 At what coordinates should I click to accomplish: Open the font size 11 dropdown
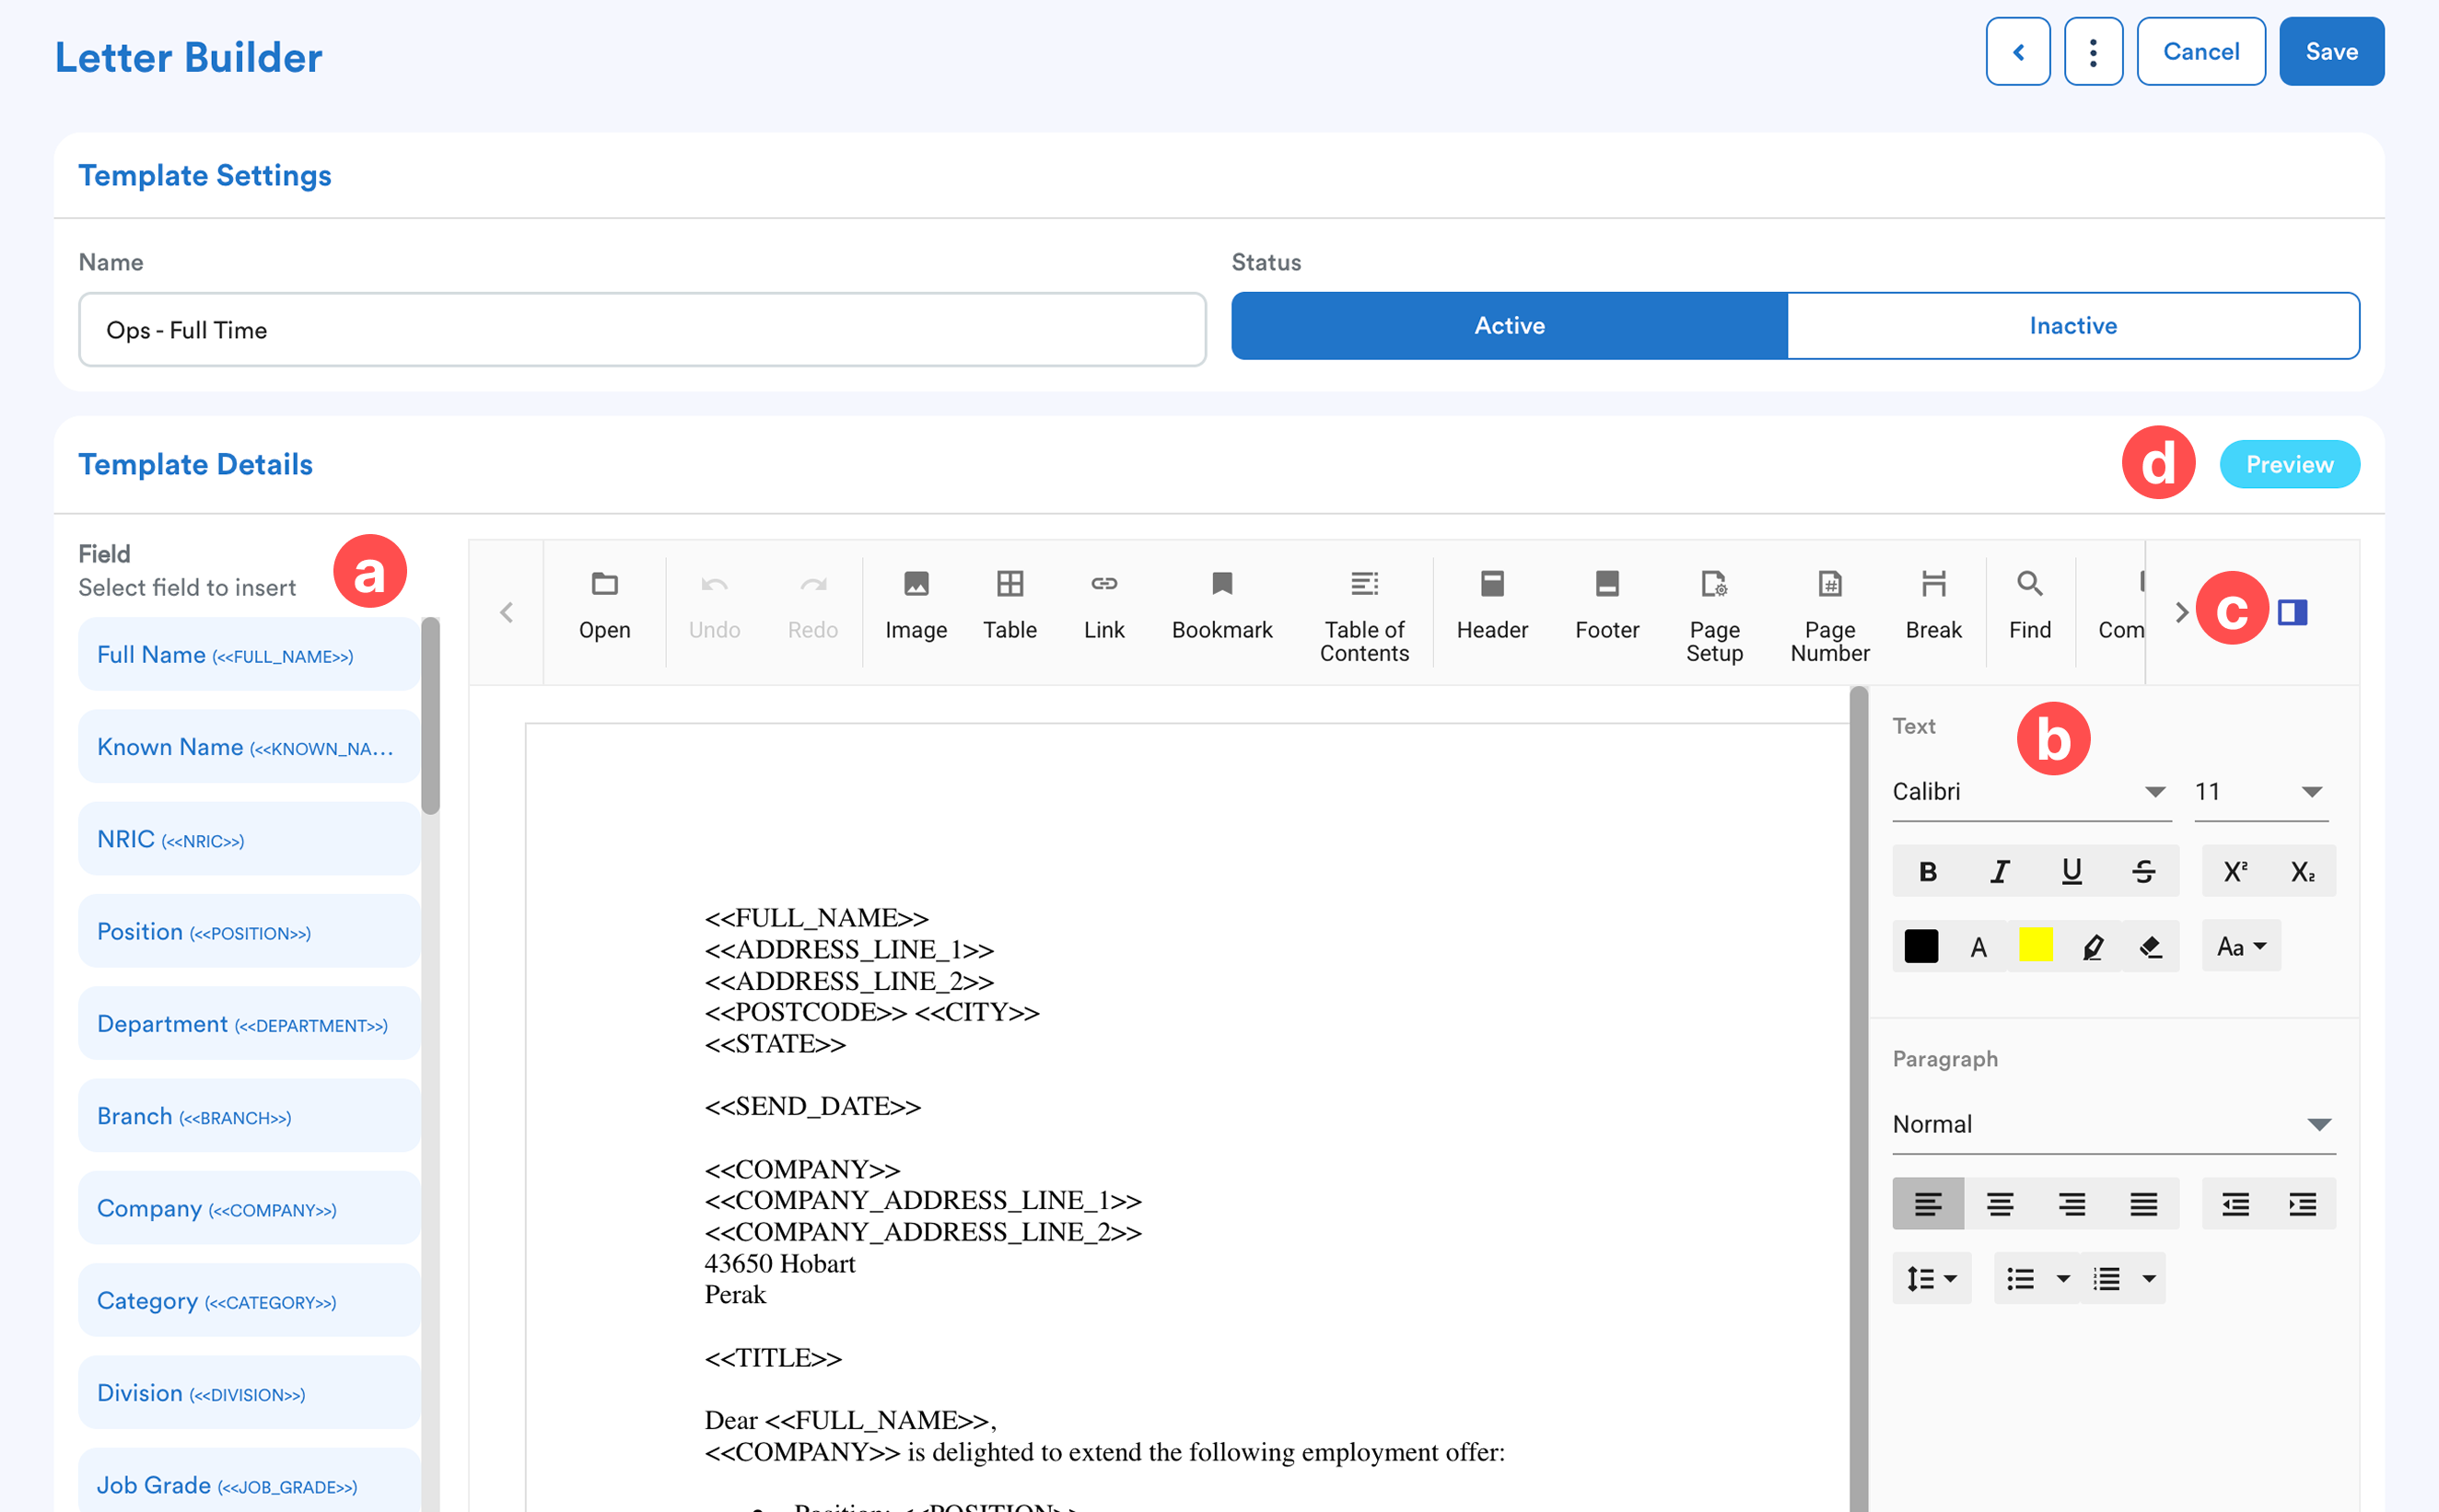2260,792
